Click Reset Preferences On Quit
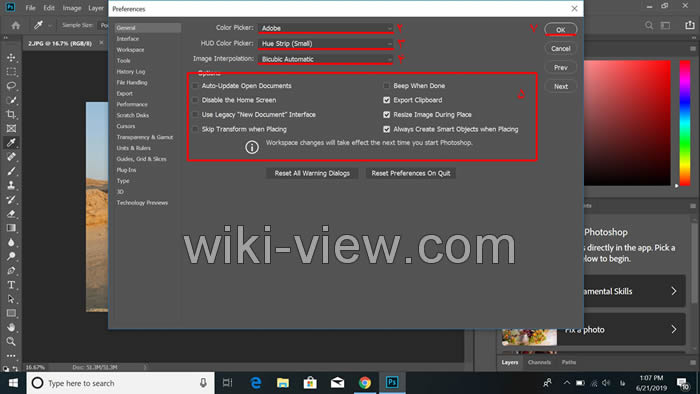The image size is (700, 394). coord(411,173)
